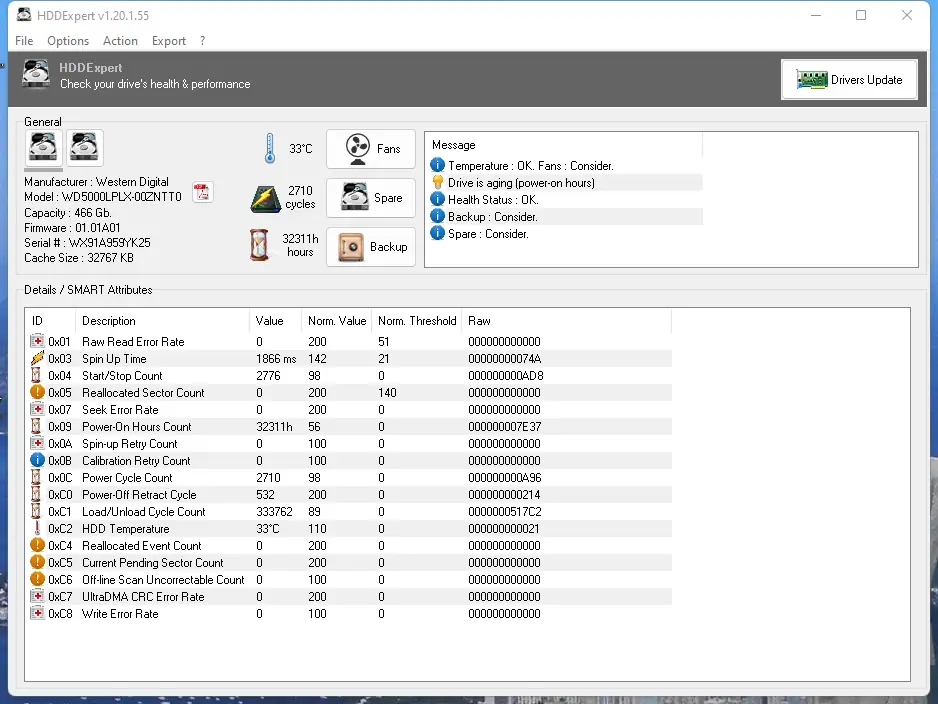Click the Reallocated Sector Count warning icon

pos(37,392)
